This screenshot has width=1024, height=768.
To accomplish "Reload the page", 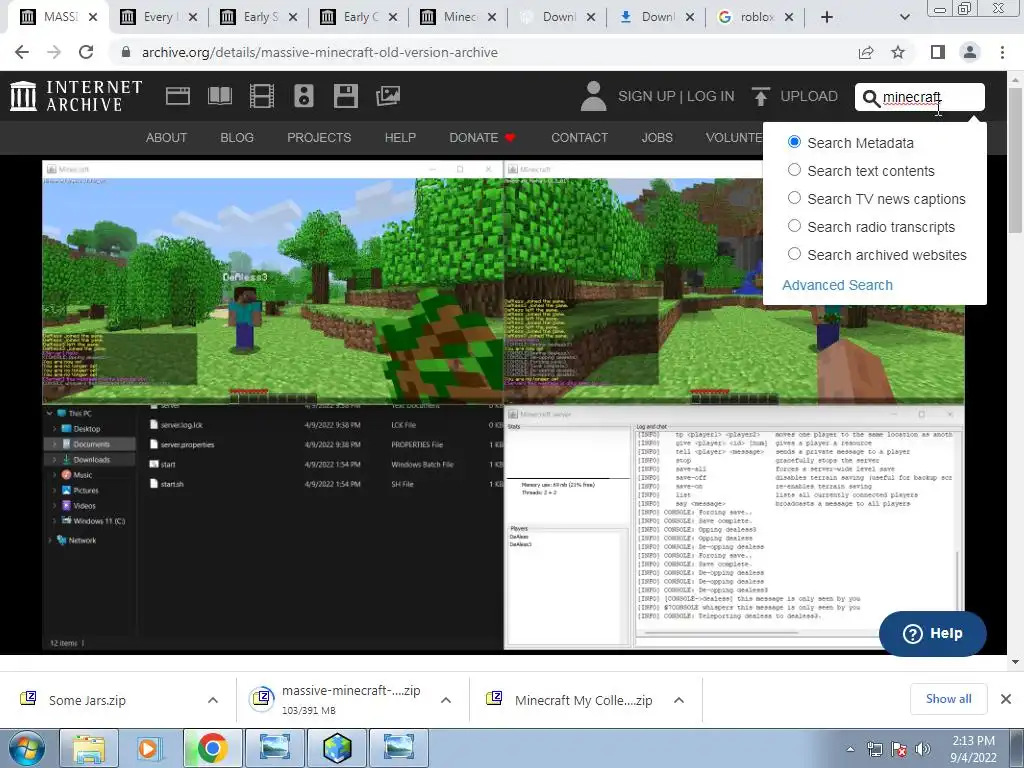I will click(x=86, y=52).
